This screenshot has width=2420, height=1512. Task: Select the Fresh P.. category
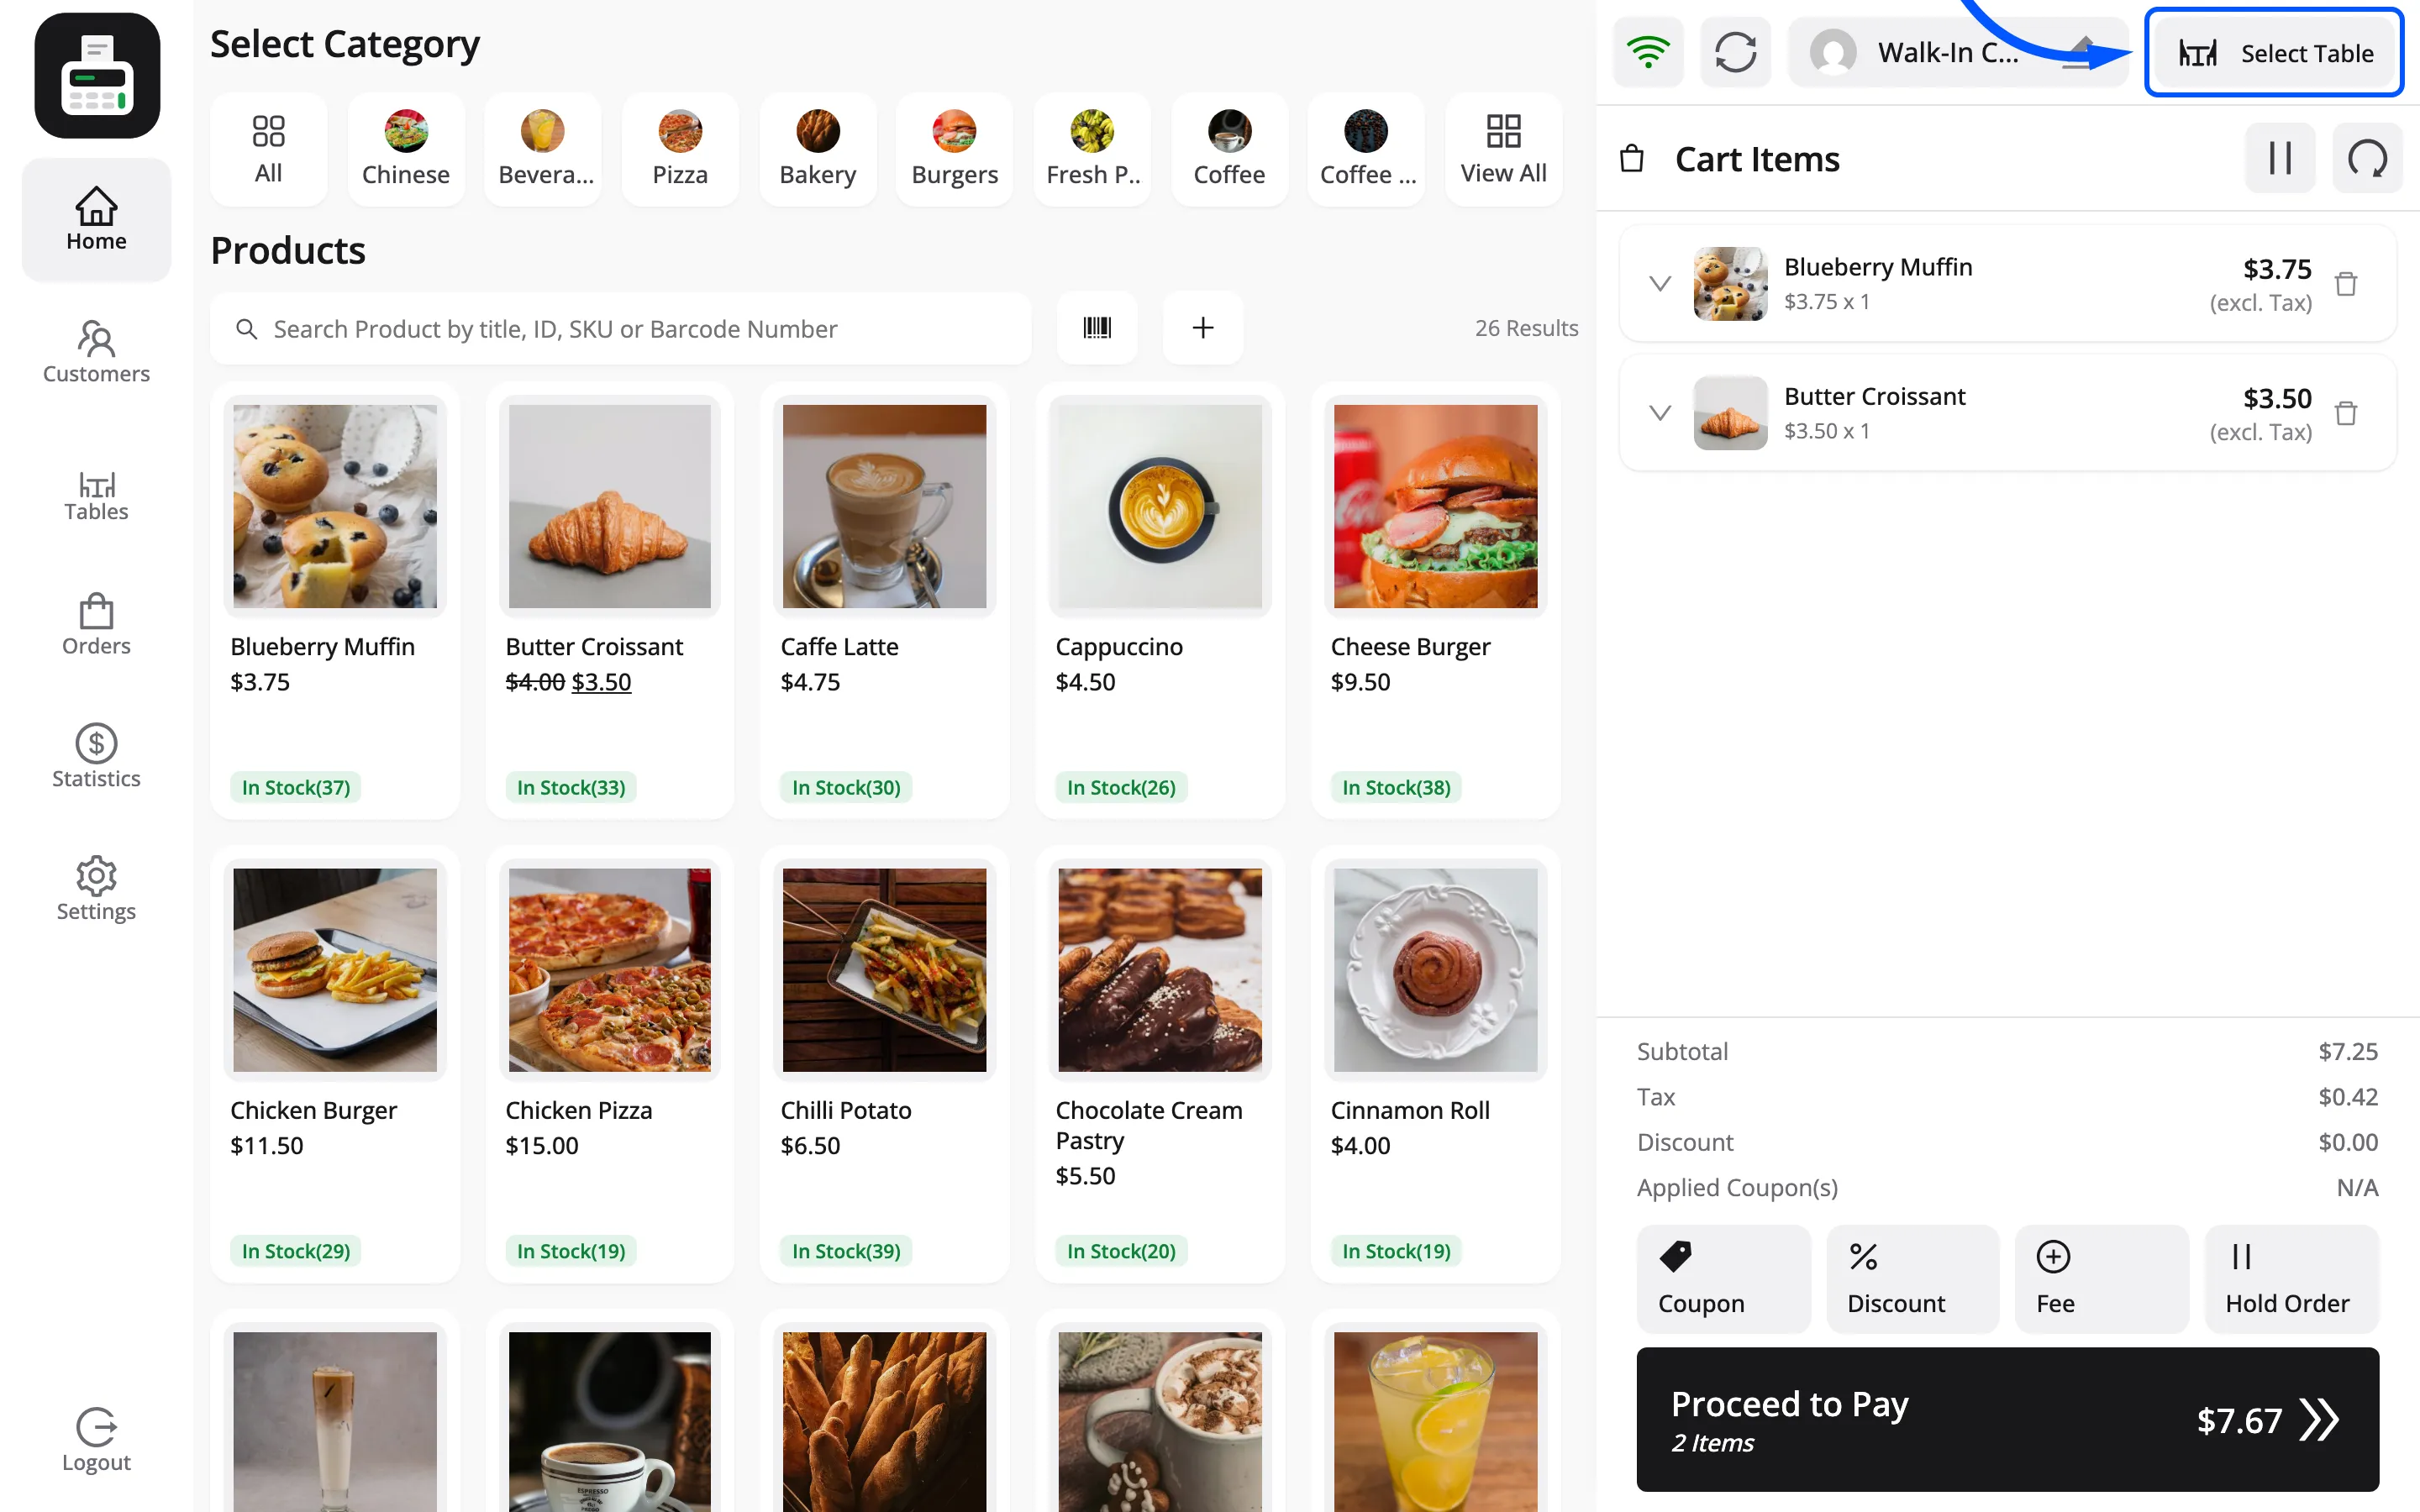pos(1092,149)
